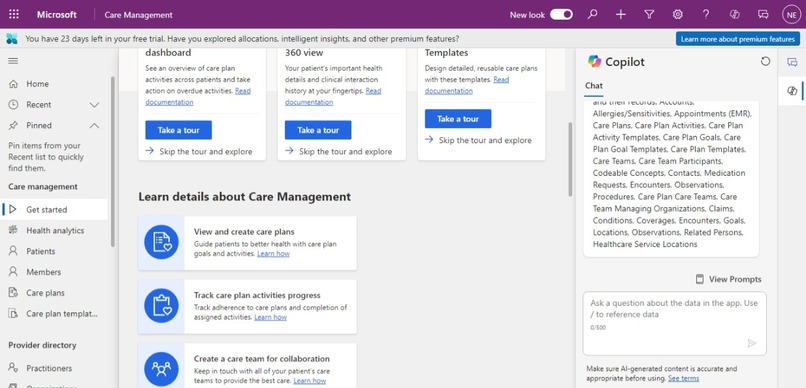Click the Track care plan activities icon
This screenshot has width=806, height=388.
[x=161, y=306]
